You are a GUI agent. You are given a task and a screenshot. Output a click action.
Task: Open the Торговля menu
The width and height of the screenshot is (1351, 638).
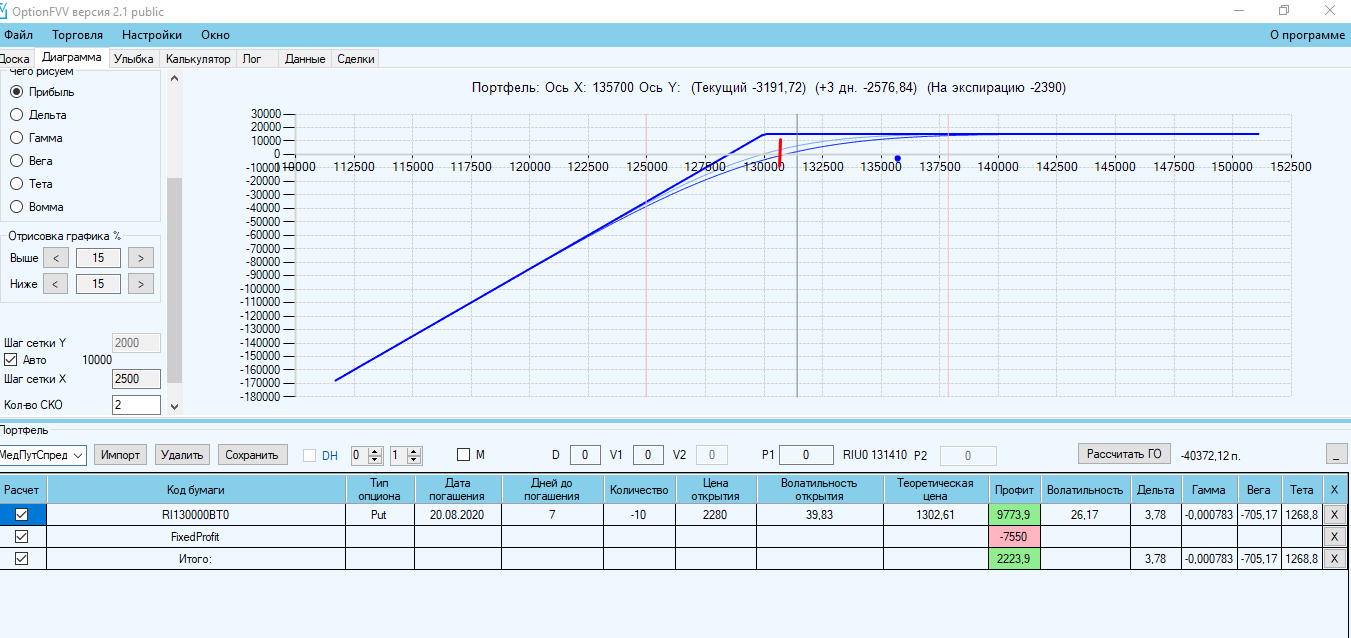(77, 35)
